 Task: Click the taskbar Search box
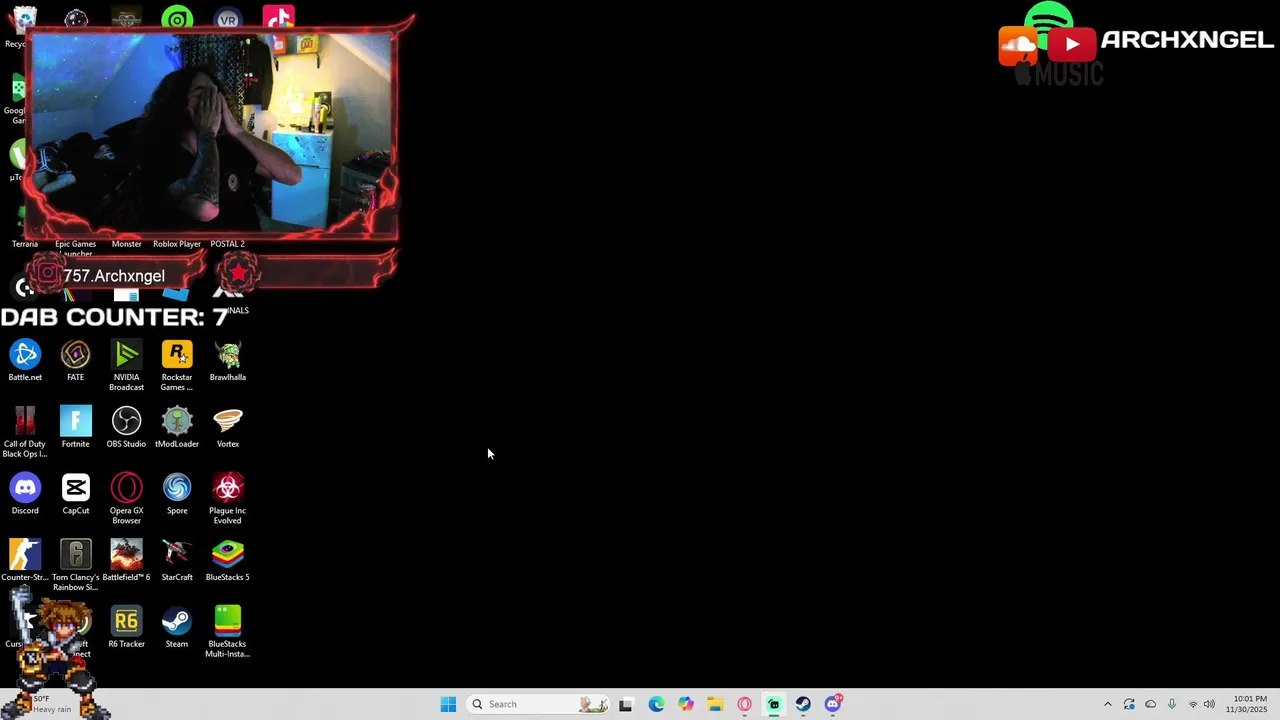click(539, 704)
